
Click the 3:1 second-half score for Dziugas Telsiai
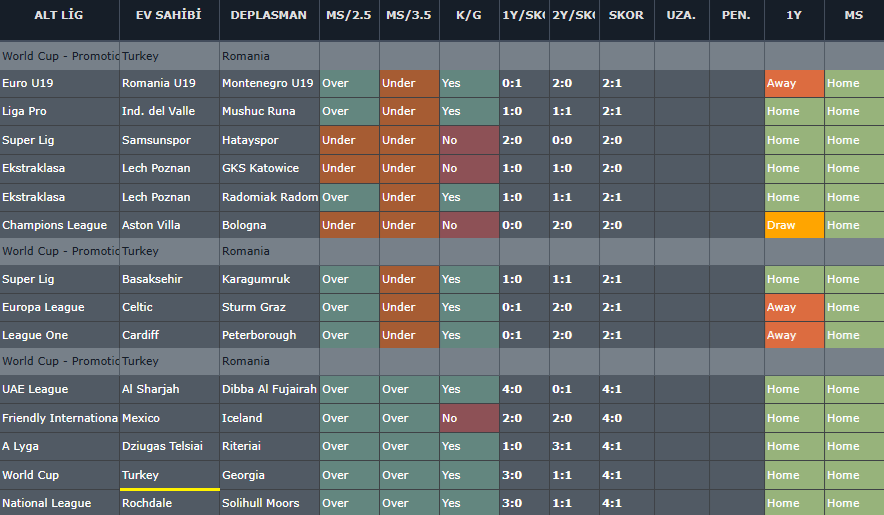(x=574, y=446)
